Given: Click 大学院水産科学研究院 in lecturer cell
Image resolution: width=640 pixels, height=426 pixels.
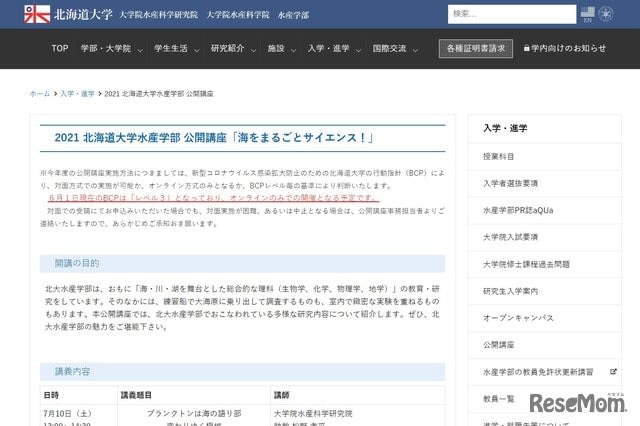Looking at the screenshot, I should 313,413.
